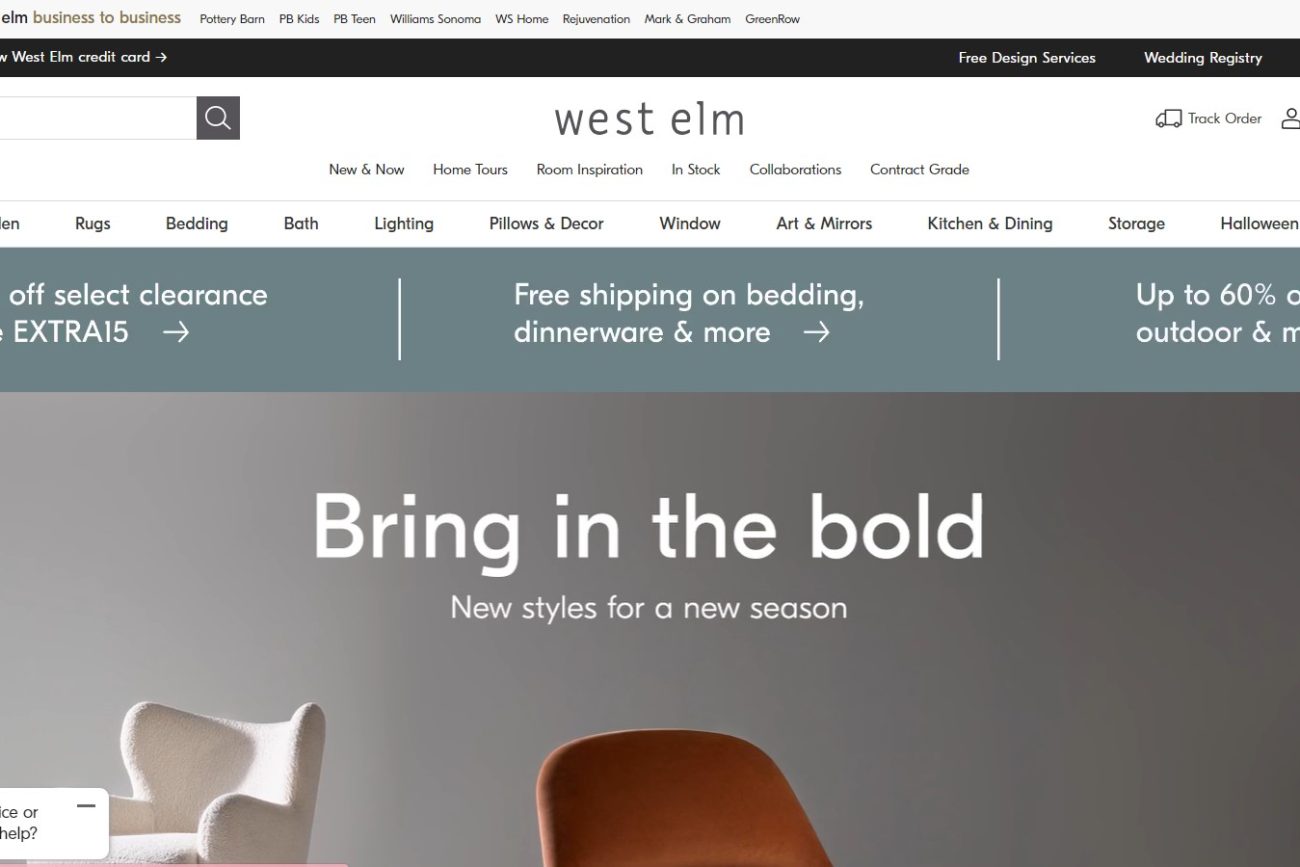Click the Bring in the bold hero image
The width and height of the screenshot is (1300, 867).
pyautogui.click(x=650, y=629)
